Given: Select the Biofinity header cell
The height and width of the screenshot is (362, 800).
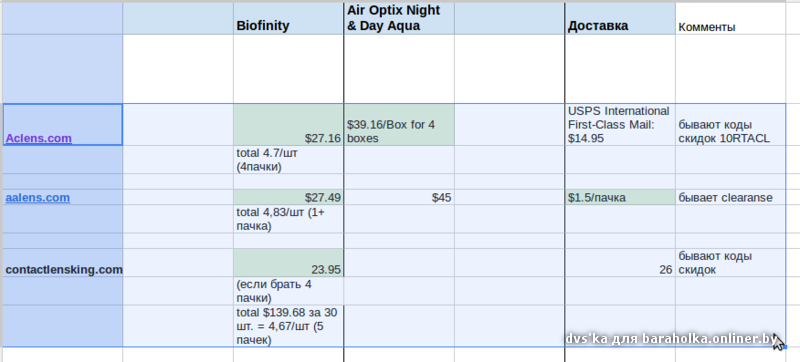Looking at the screenshot, I should pos(288,19).
